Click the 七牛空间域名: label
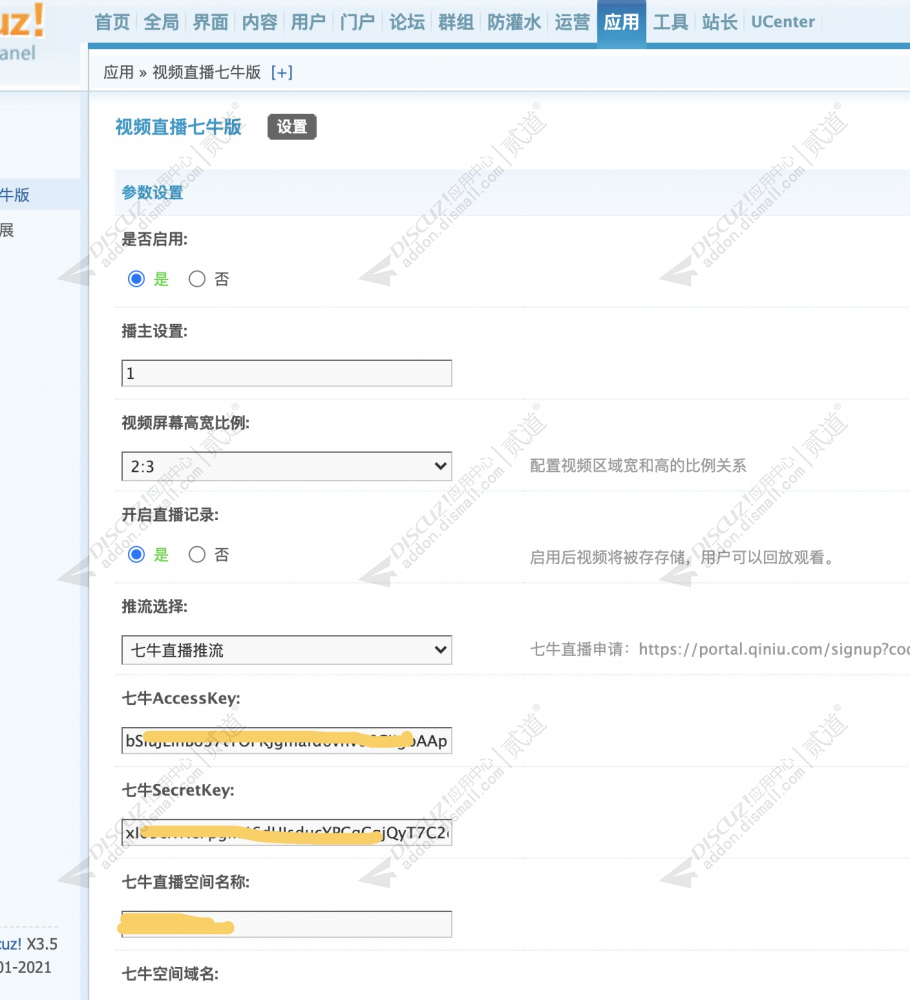The height and width of the screenshot is (1000, 910). pyautogui.click(x=170, y=974)
